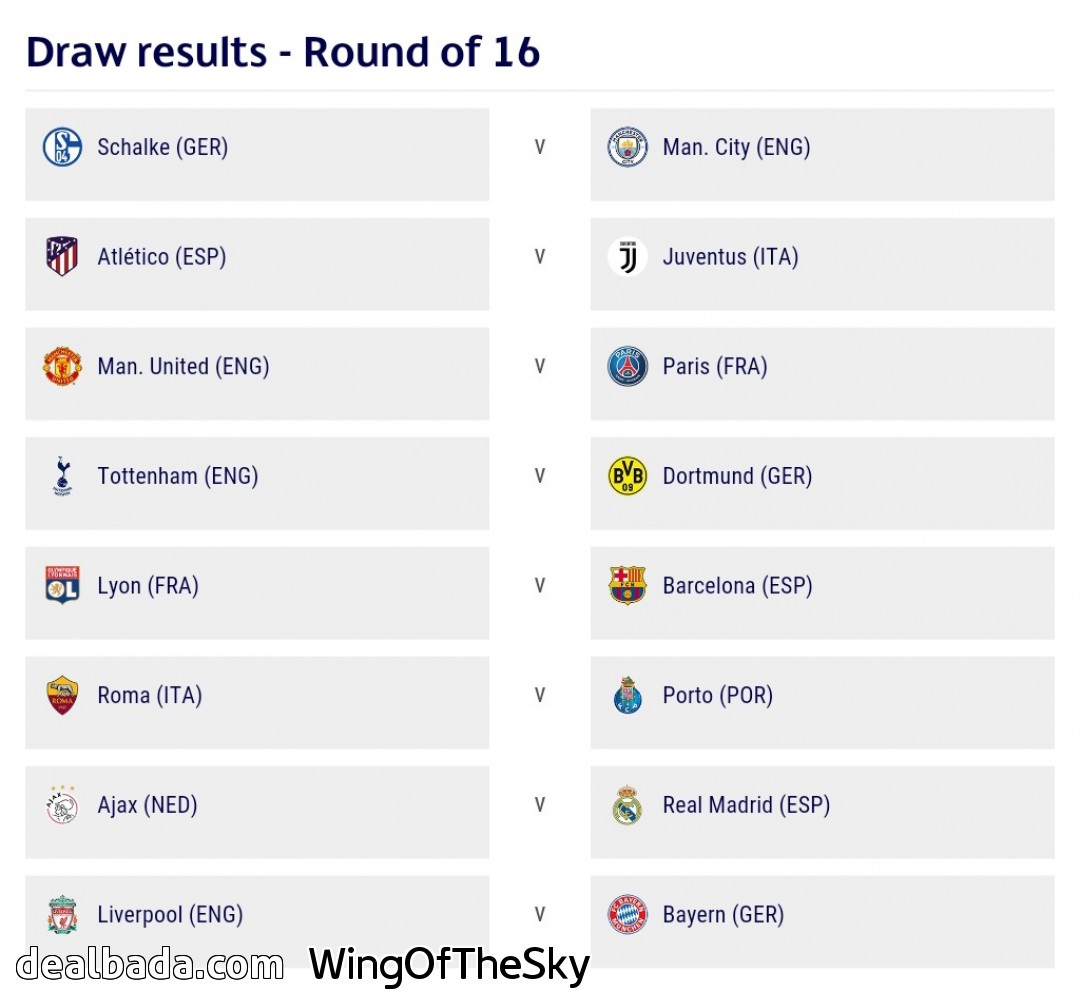
Task: Click the Bayern Munich crest icon
Action: pos(628,915)
